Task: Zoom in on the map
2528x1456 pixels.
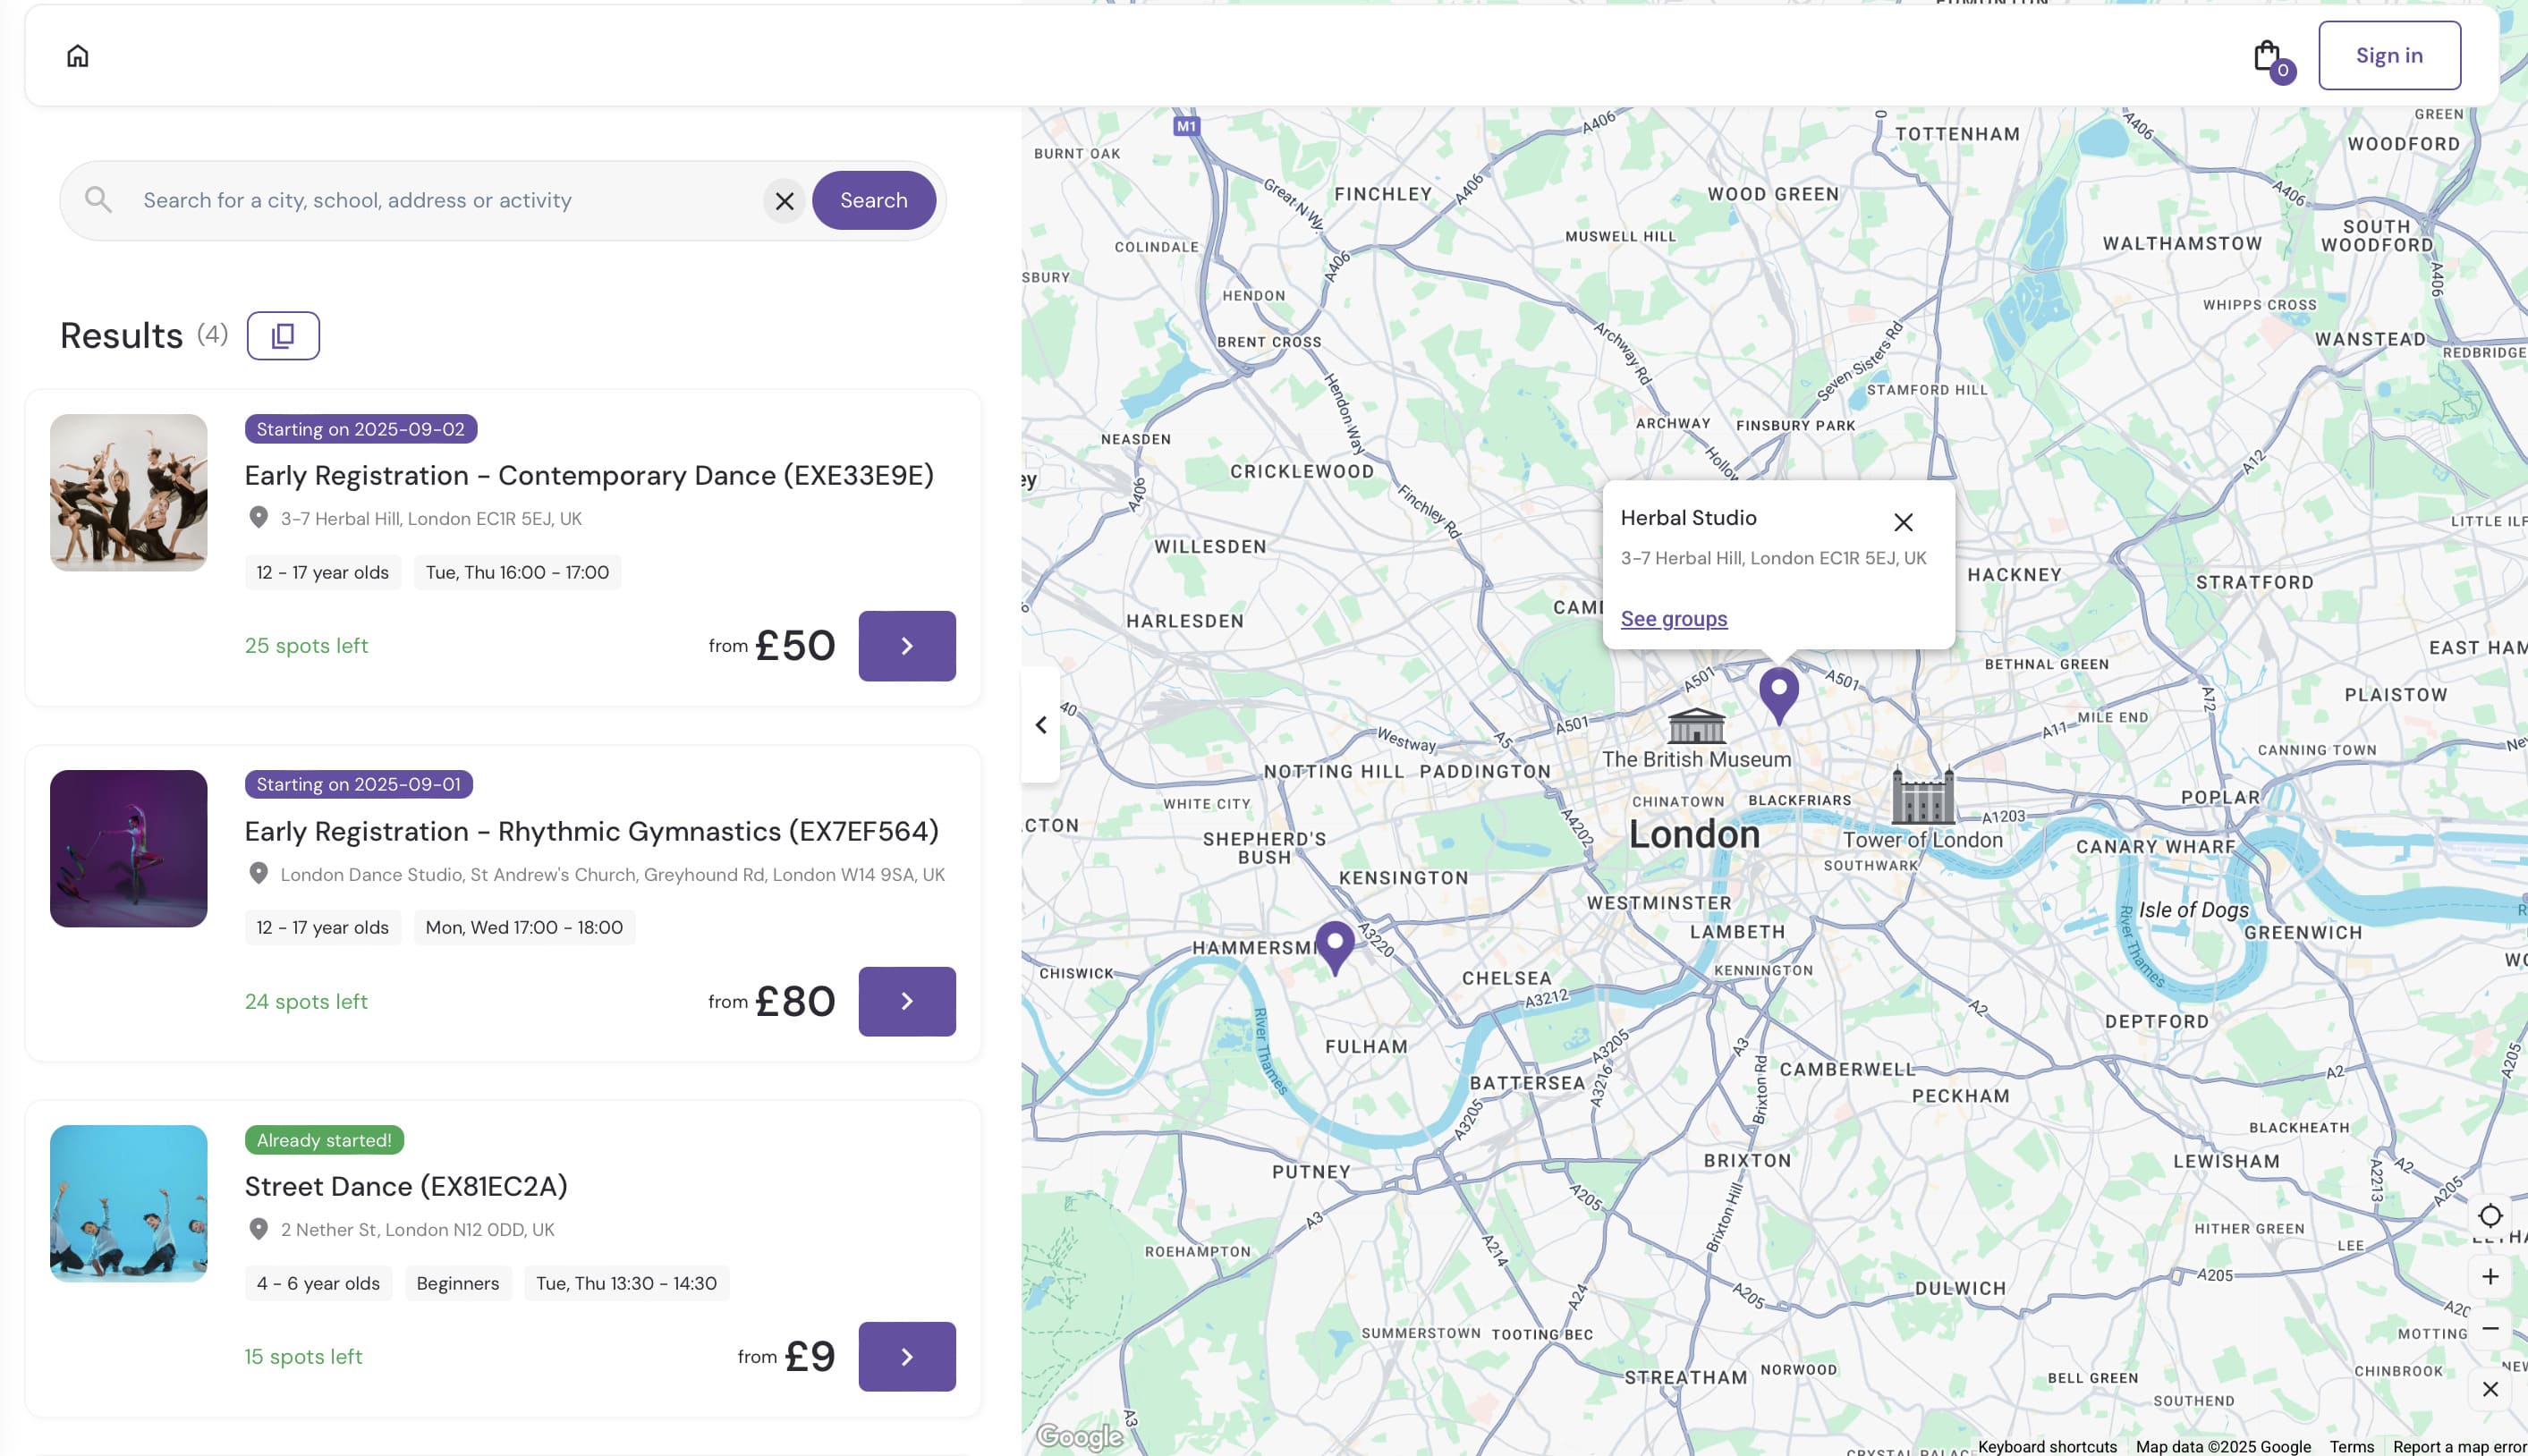Action: (2490, 1277)
